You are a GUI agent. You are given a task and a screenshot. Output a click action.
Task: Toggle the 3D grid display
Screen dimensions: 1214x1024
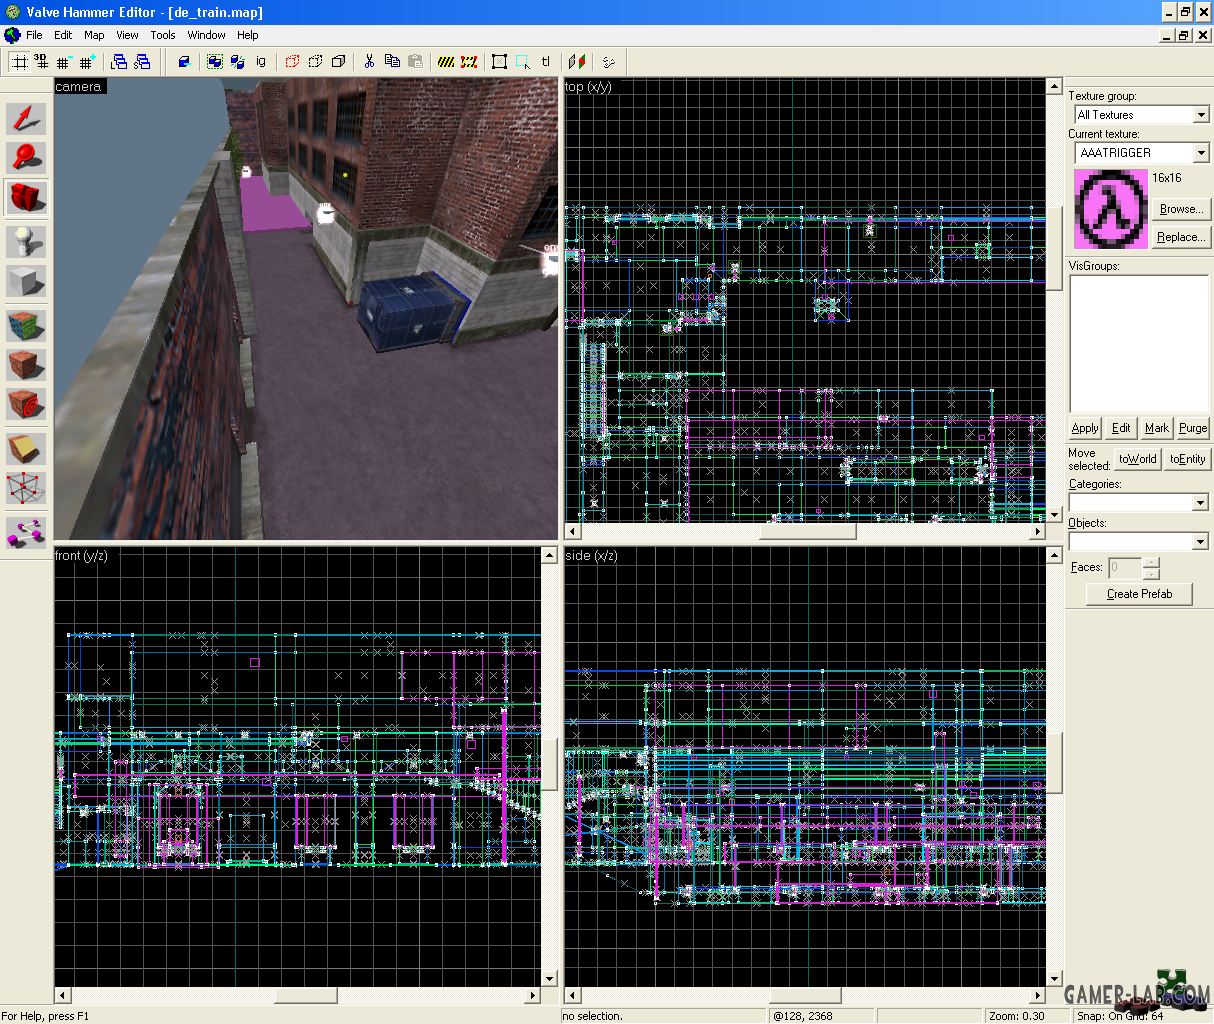(x=41, y=62)
